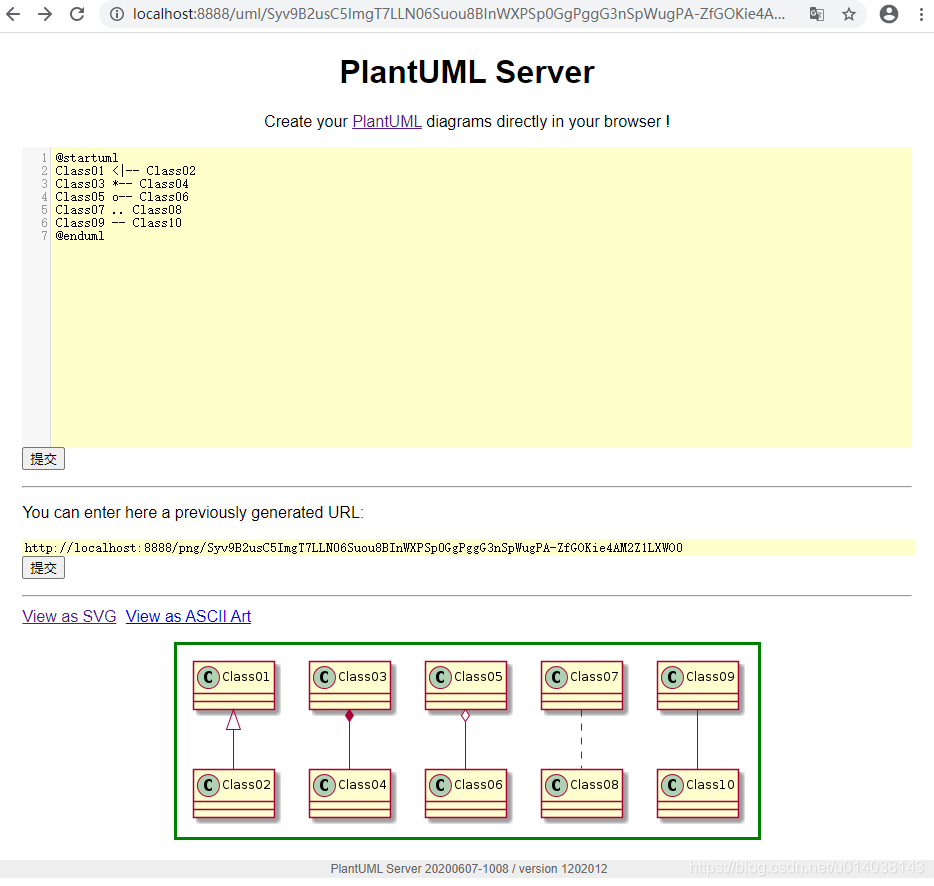Screen dimensions: 934x886
Task: Click the @enduml line in the editor
Action: (x=80, y=236)
